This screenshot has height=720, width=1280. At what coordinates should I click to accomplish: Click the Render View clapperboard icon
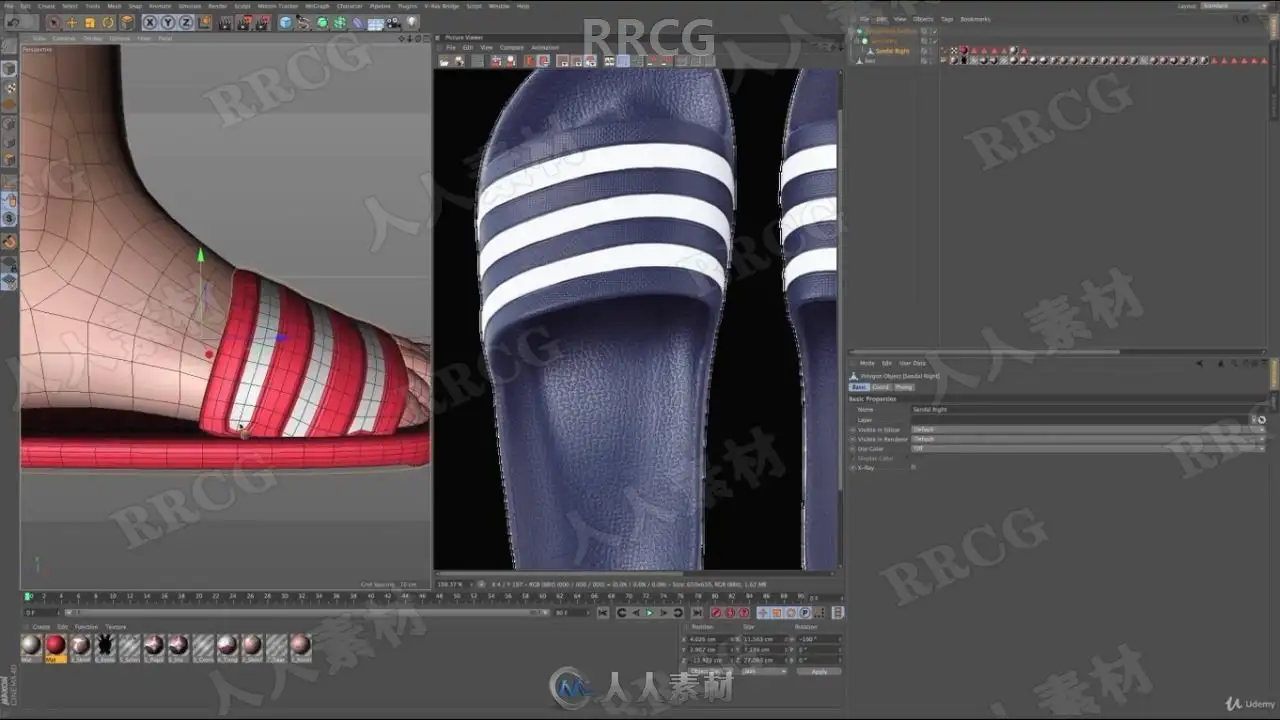pyautogui.click(x=226, y=22)
